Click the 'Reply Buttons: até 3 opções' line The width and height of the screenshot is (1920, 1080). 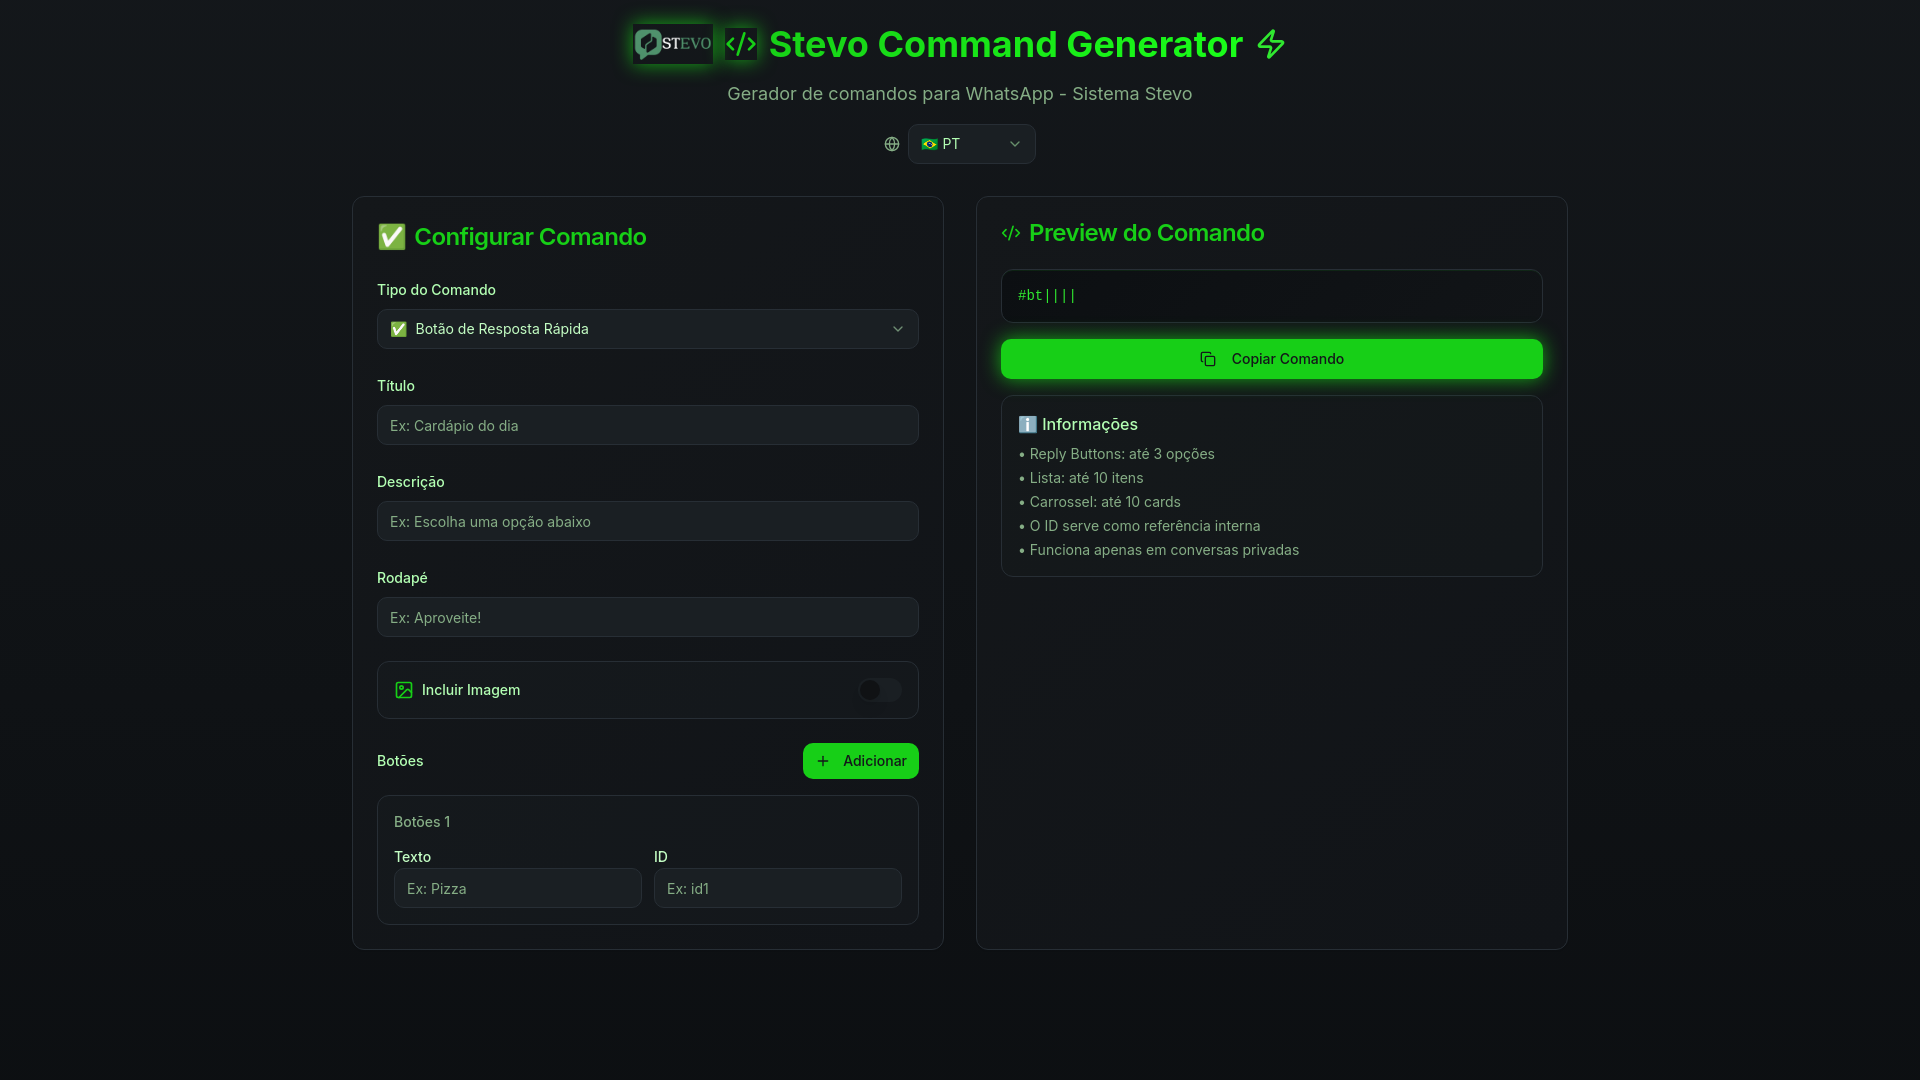(x=1117, y=454)
